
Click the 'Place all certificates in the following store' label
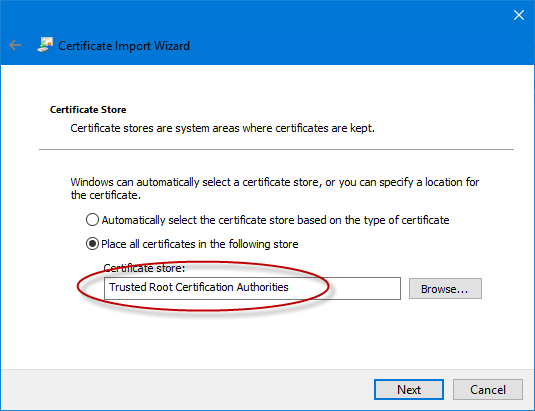(x=200, y=244)
